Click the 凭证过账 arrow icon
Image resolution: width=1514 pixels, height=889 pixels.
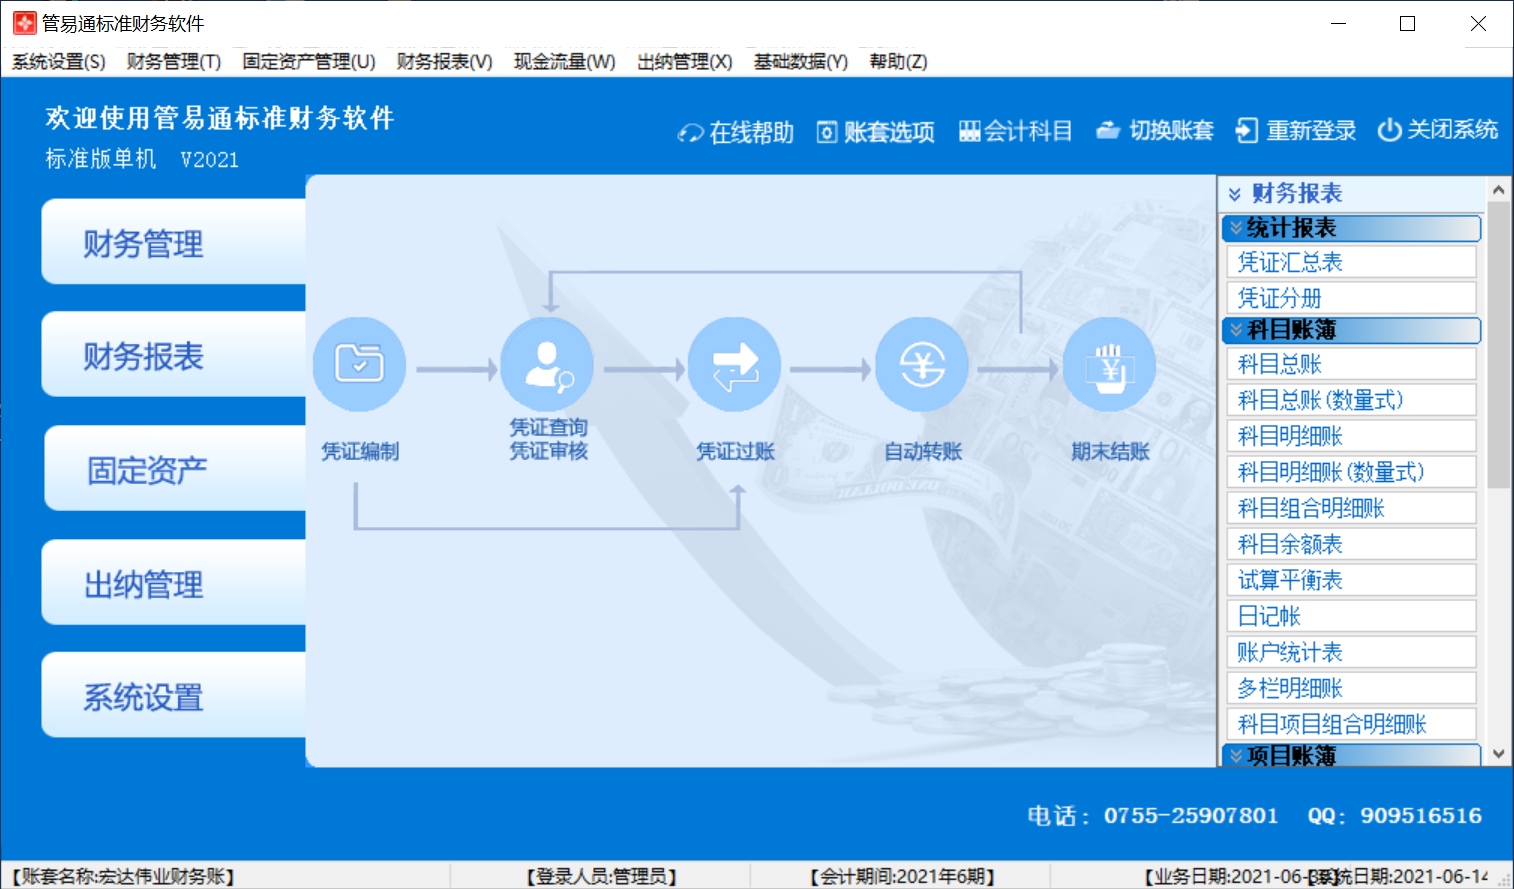tap(734, 364)
